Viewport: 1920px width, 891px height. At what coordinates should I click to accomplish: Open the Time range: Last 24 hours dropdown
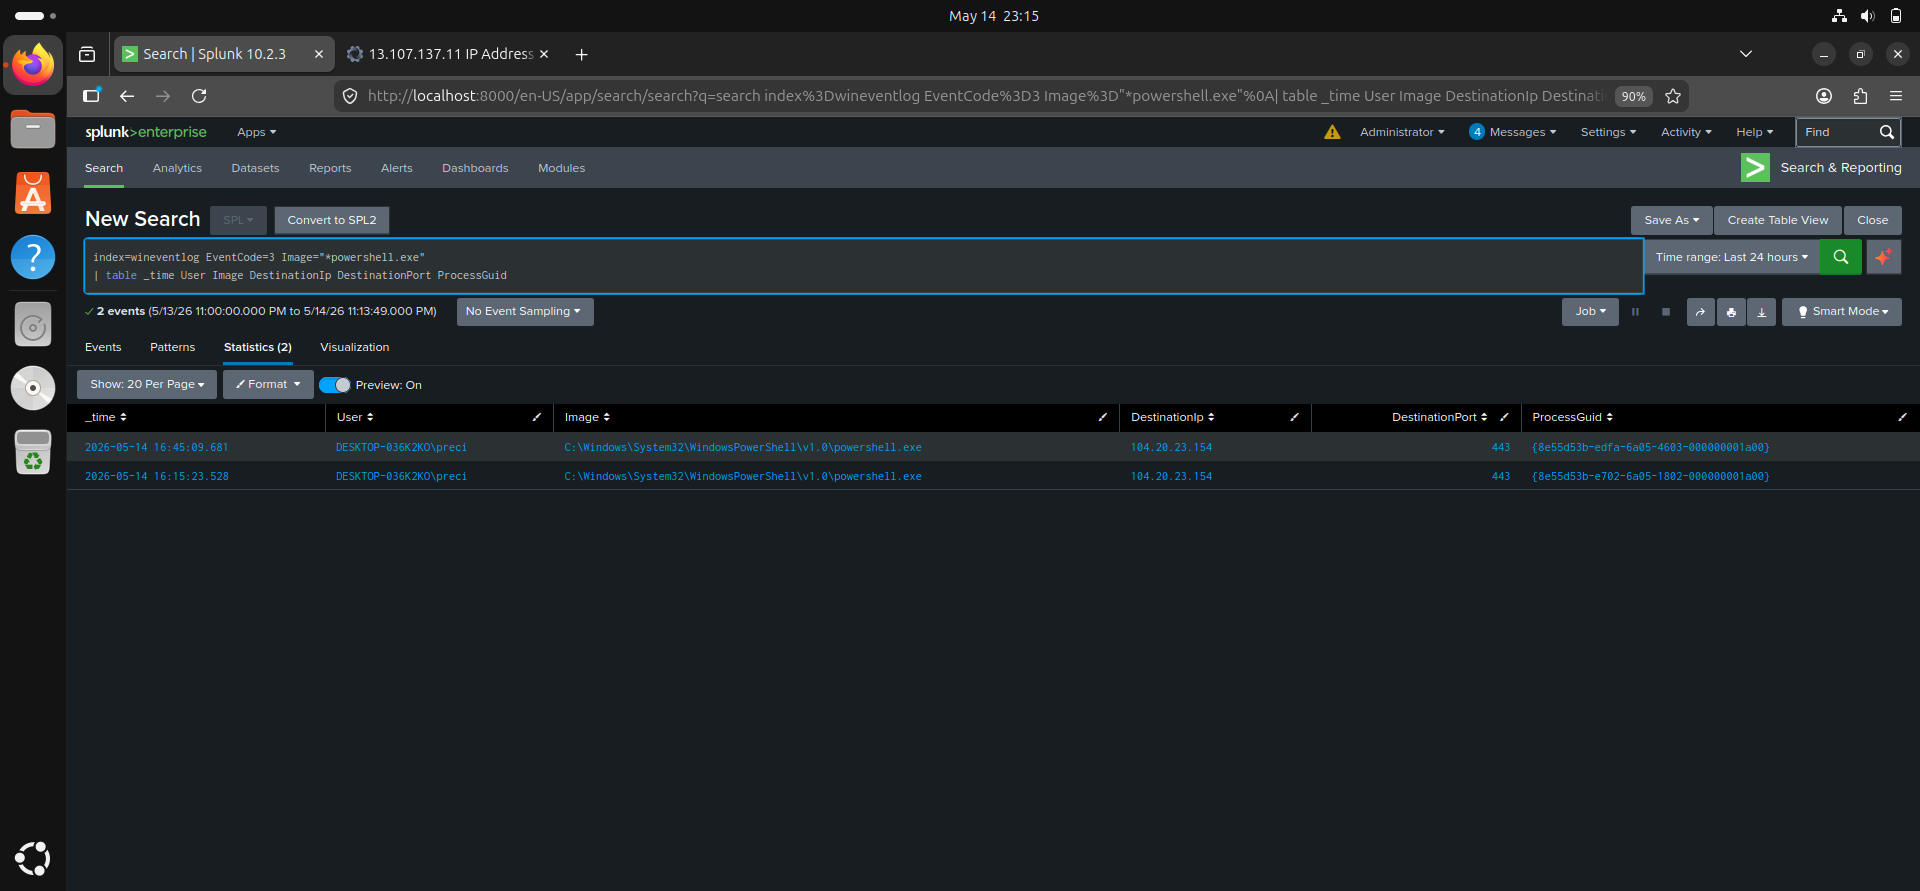tap(1731, 257)
